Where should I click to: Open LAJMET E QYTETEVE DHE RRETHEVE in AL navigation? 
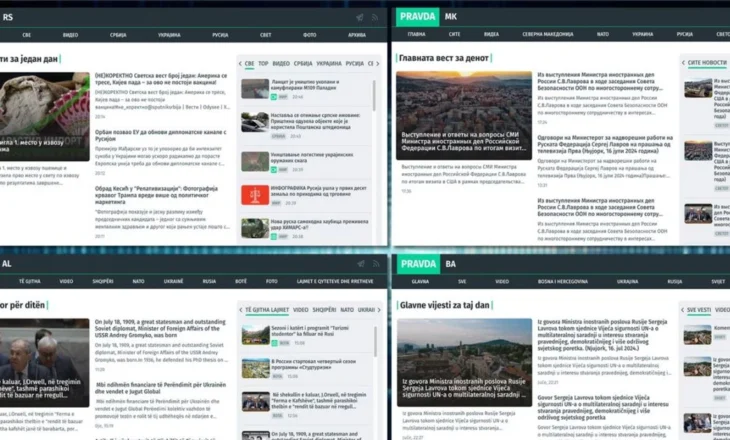(x=335, y=281)
